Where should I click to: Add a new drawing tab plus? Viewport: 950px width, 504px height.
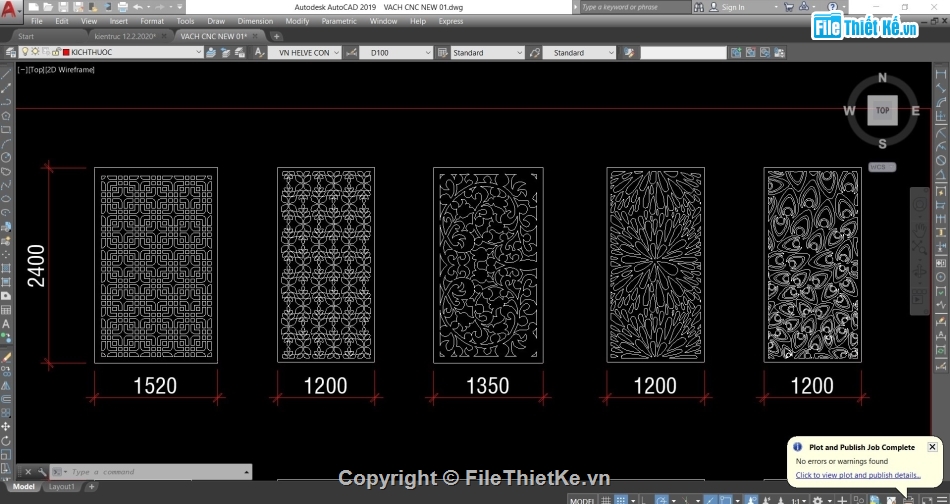point(275,36)
